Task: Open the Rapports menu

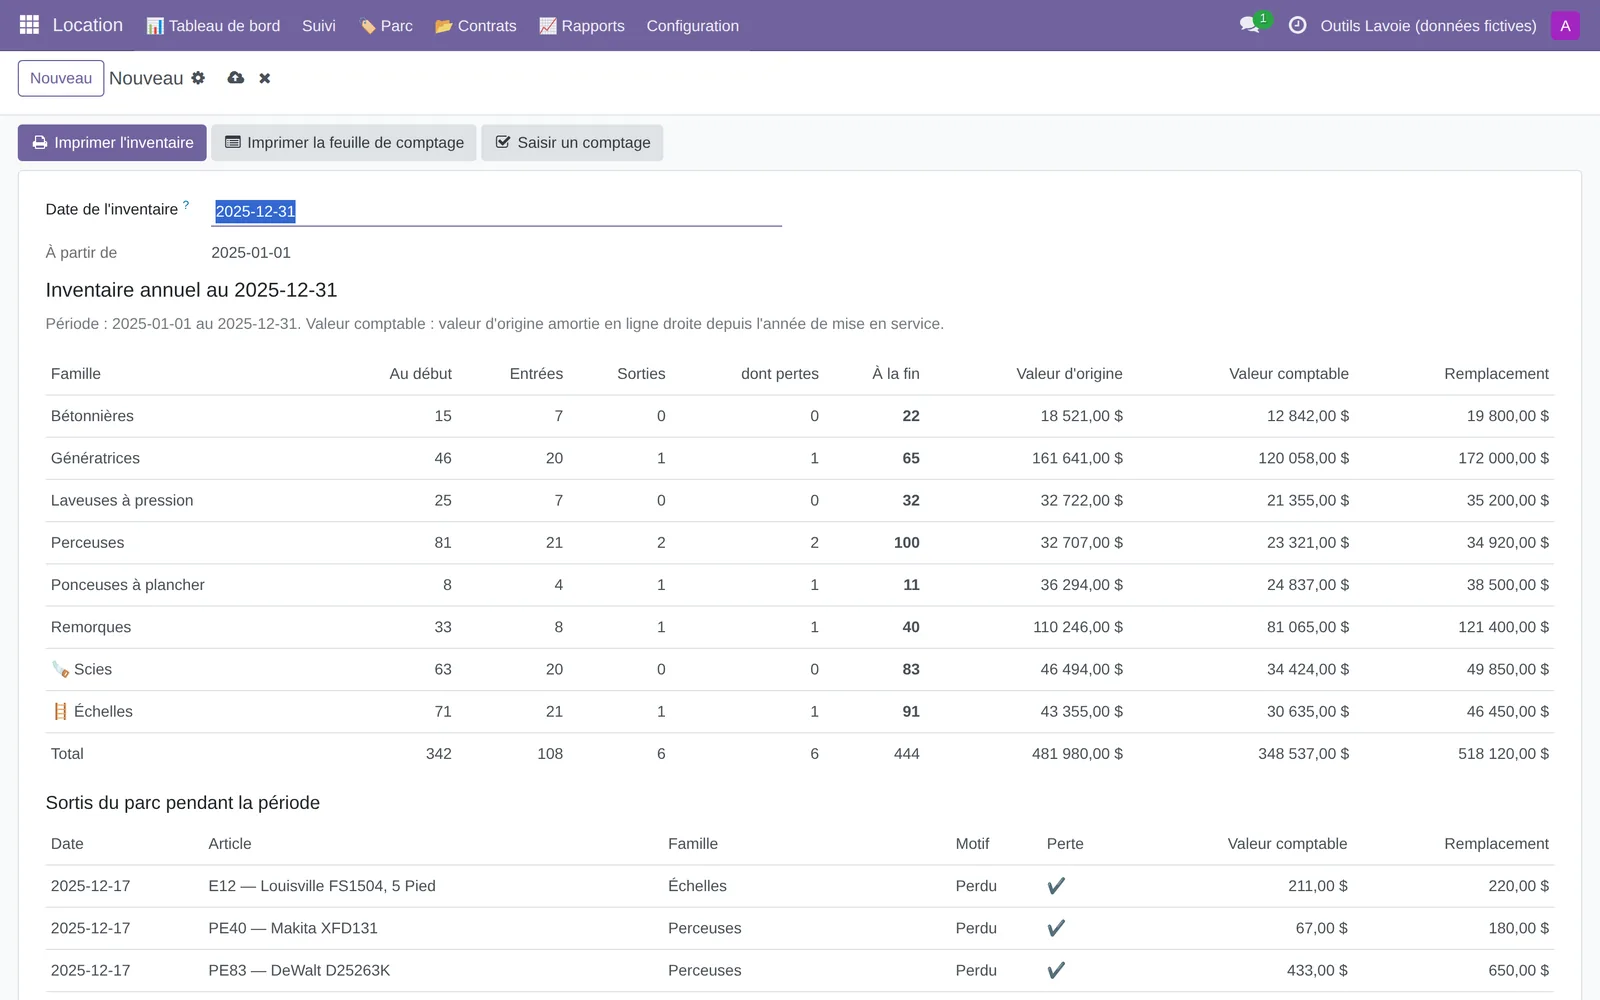Action: 582,25
